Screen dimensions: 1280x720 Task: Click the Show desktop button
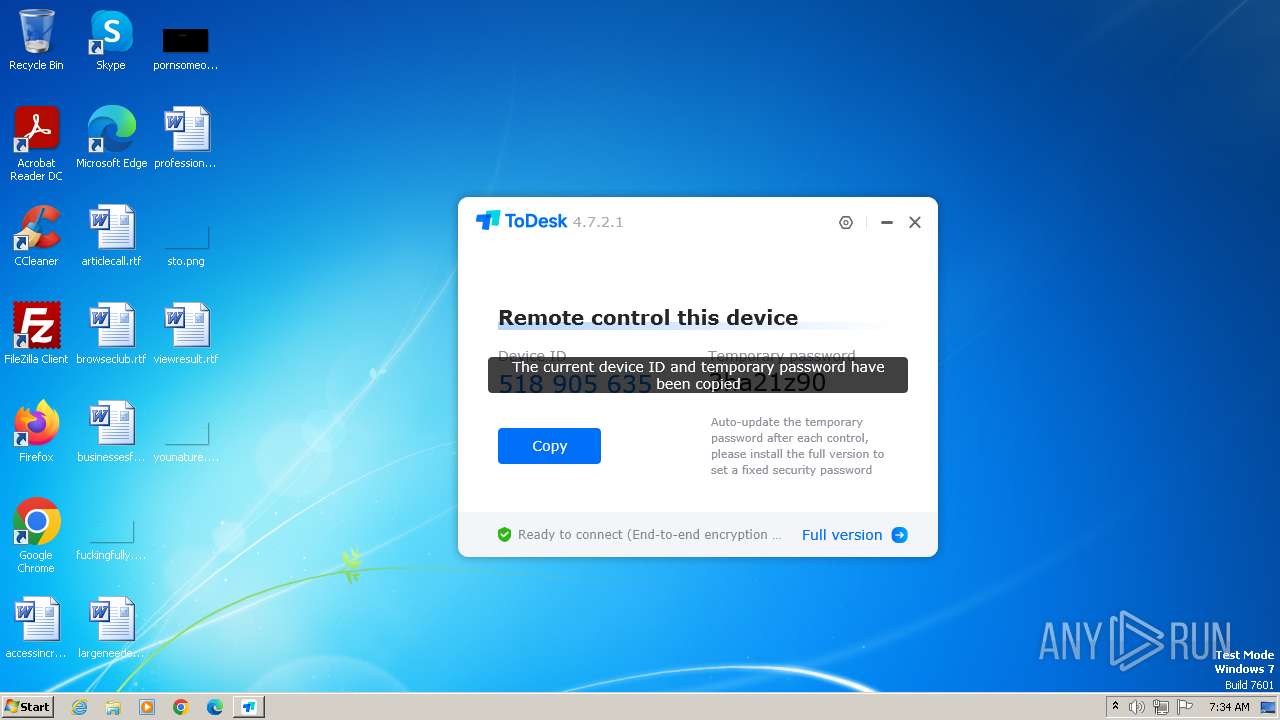1269,707
